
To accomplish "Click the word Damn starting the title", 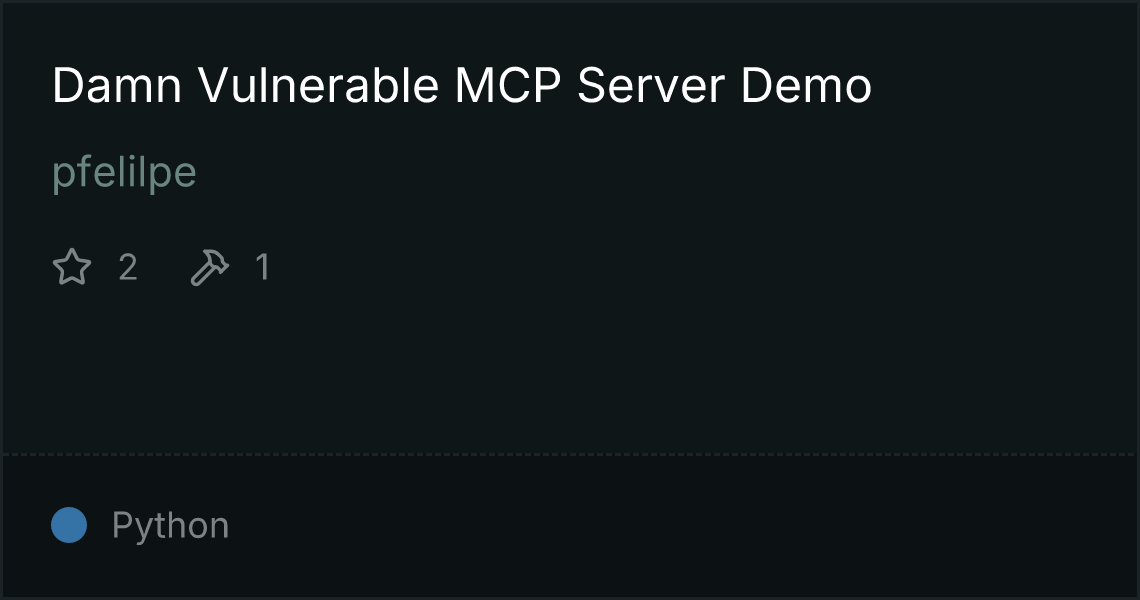I will point(117,86).
